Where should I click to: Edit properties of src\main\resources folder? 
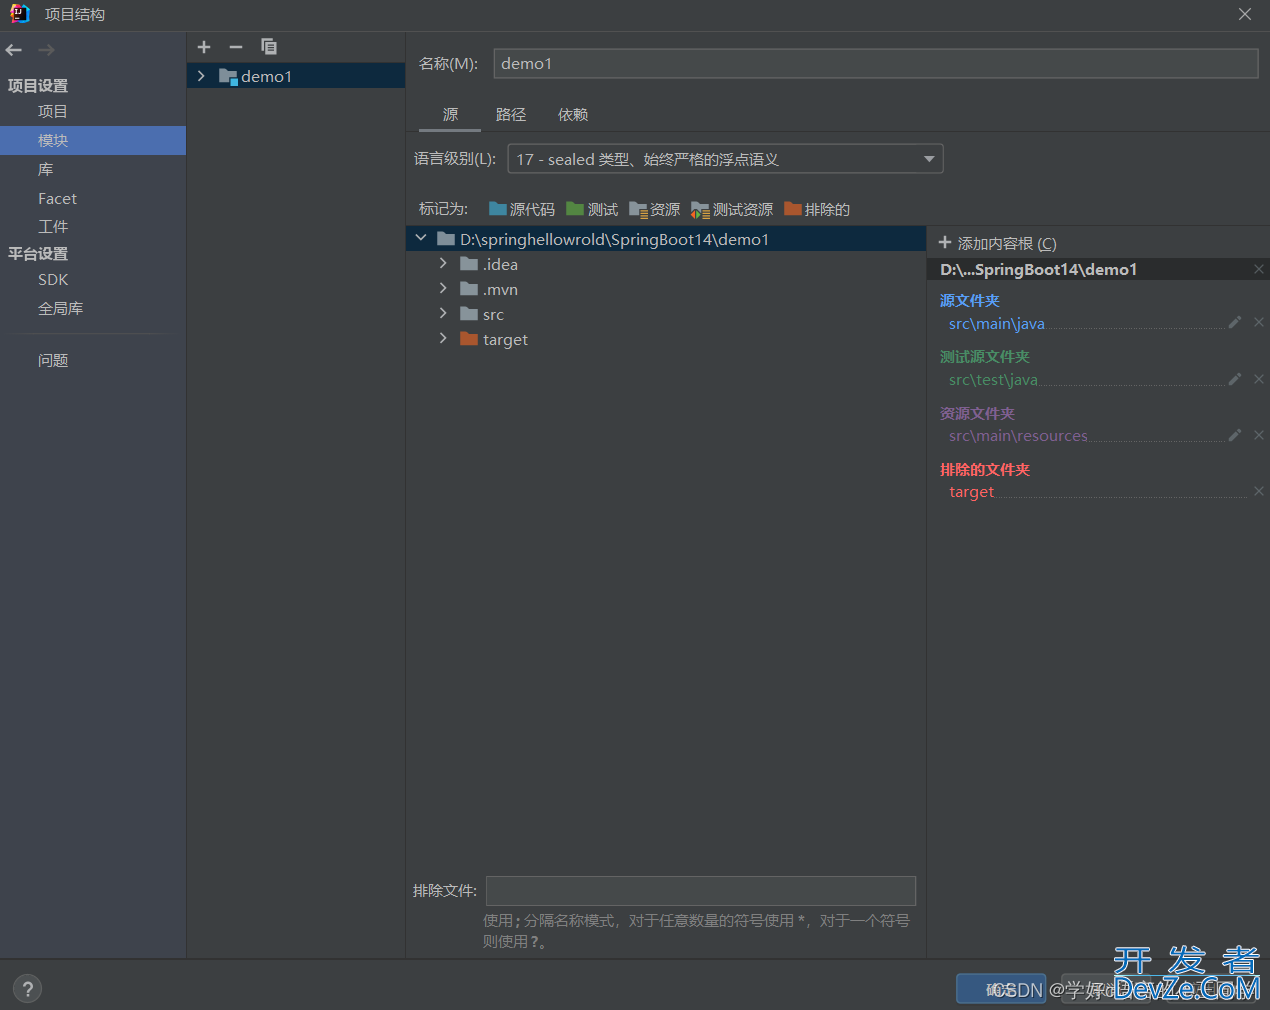(x=1235, y=435)
